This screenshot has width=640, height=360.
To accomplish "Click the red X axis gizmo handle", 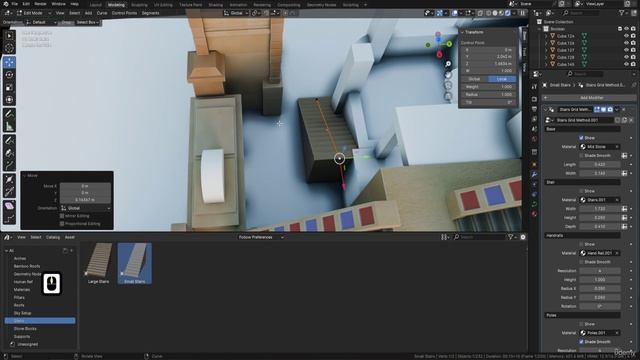I will tap(439, 54).
